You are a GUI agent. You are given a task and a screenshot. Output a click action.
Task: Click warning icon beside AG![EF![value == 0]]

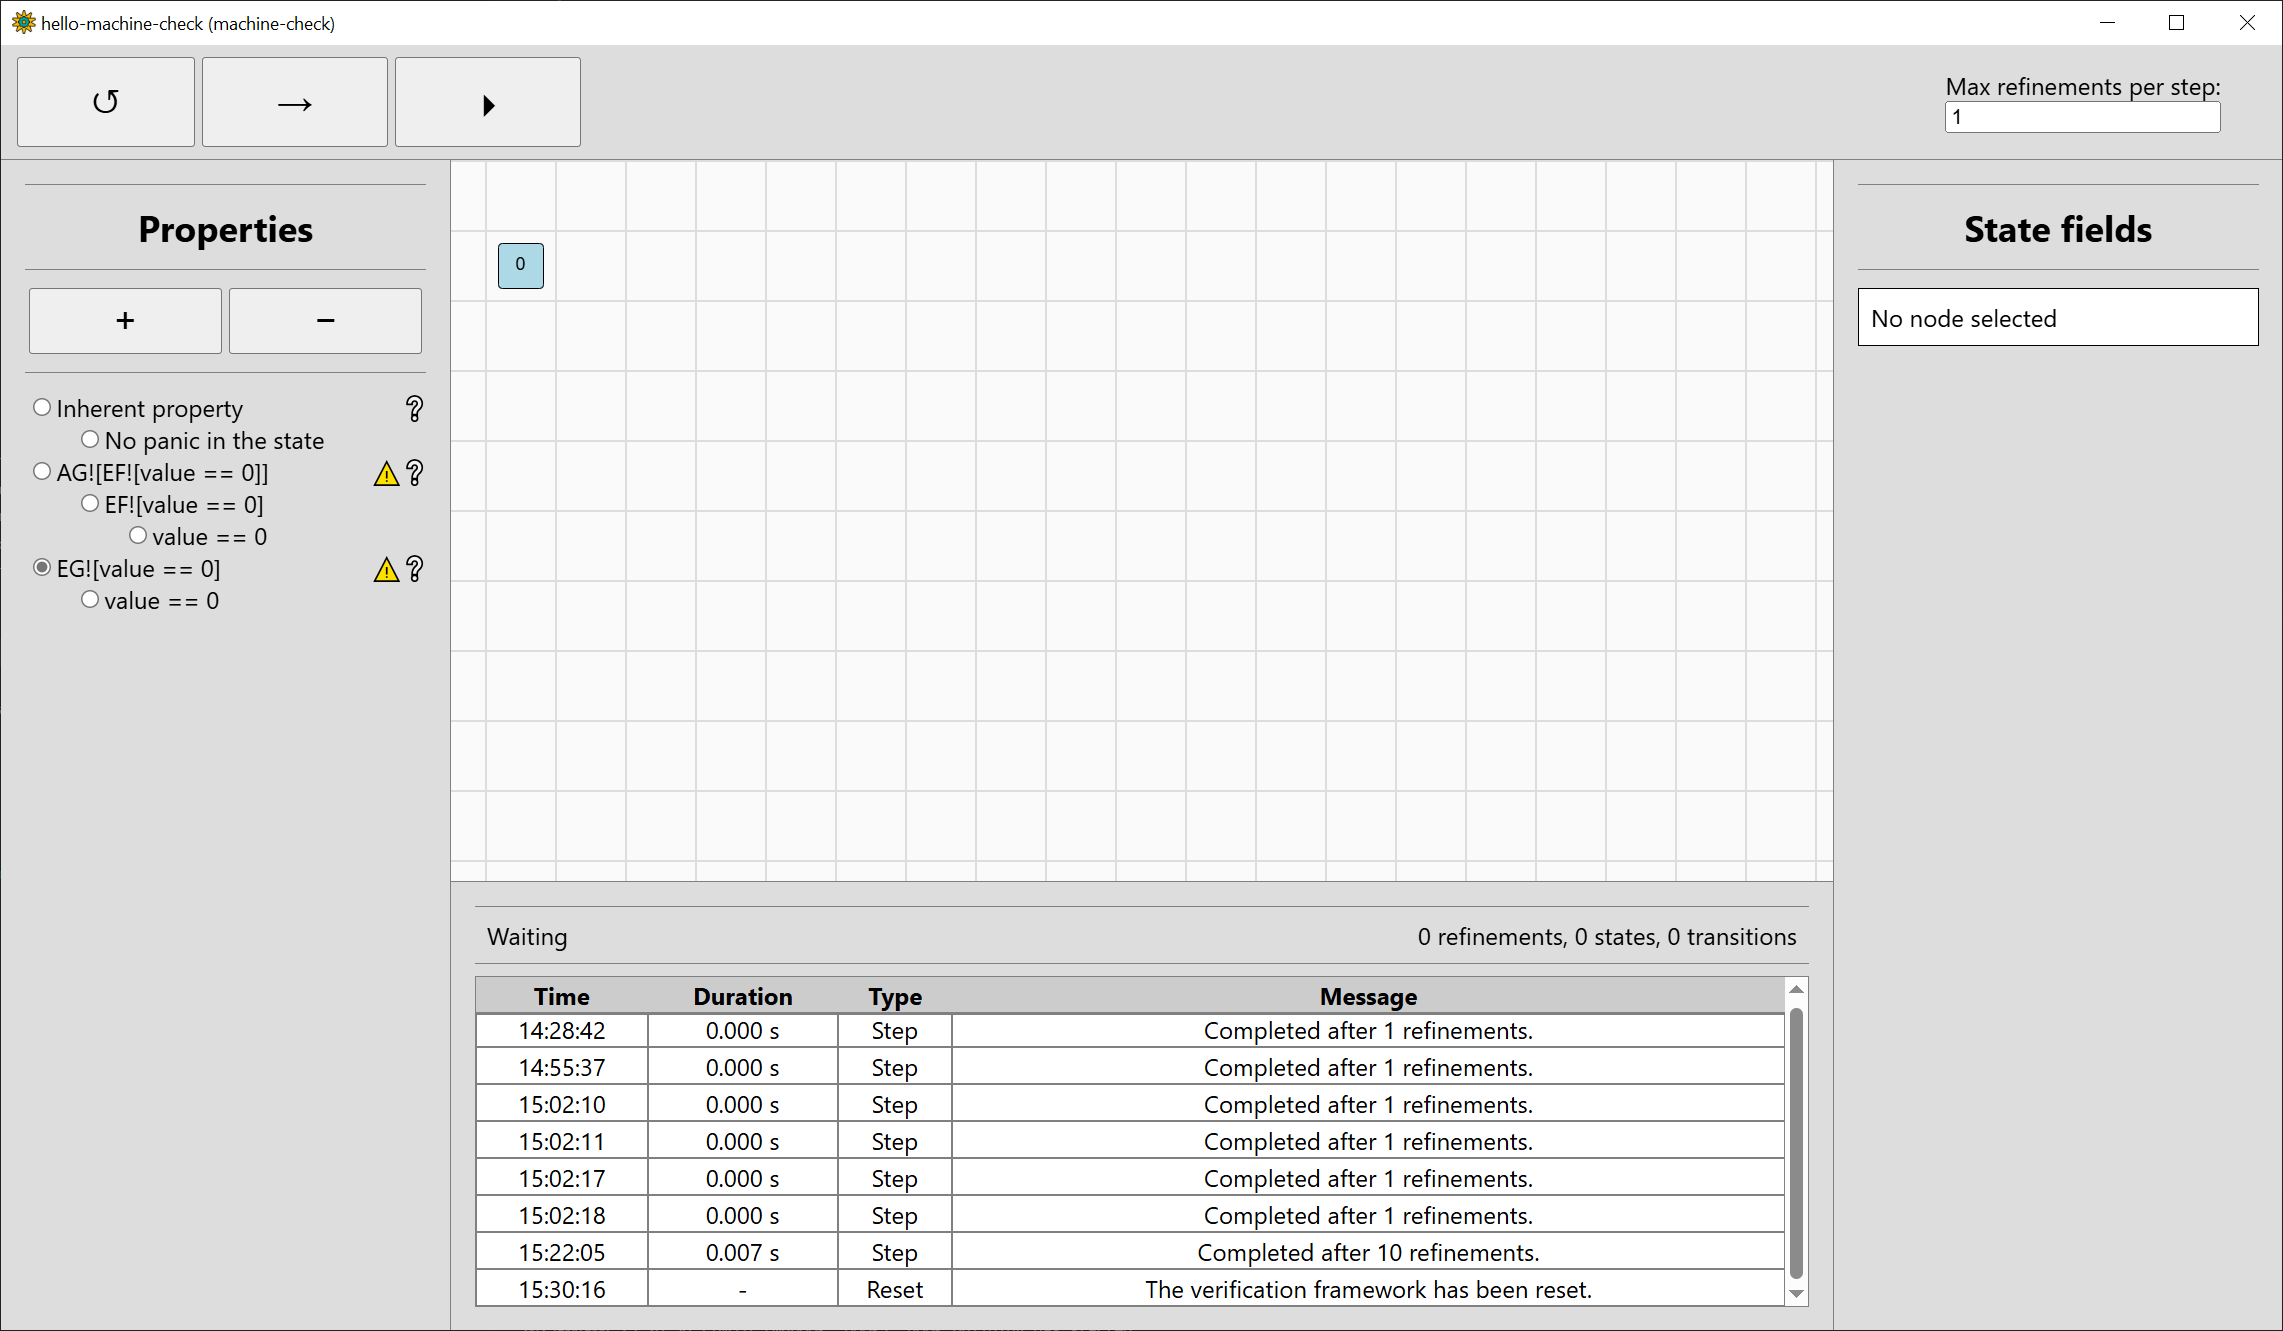click(x=386, y=473)
